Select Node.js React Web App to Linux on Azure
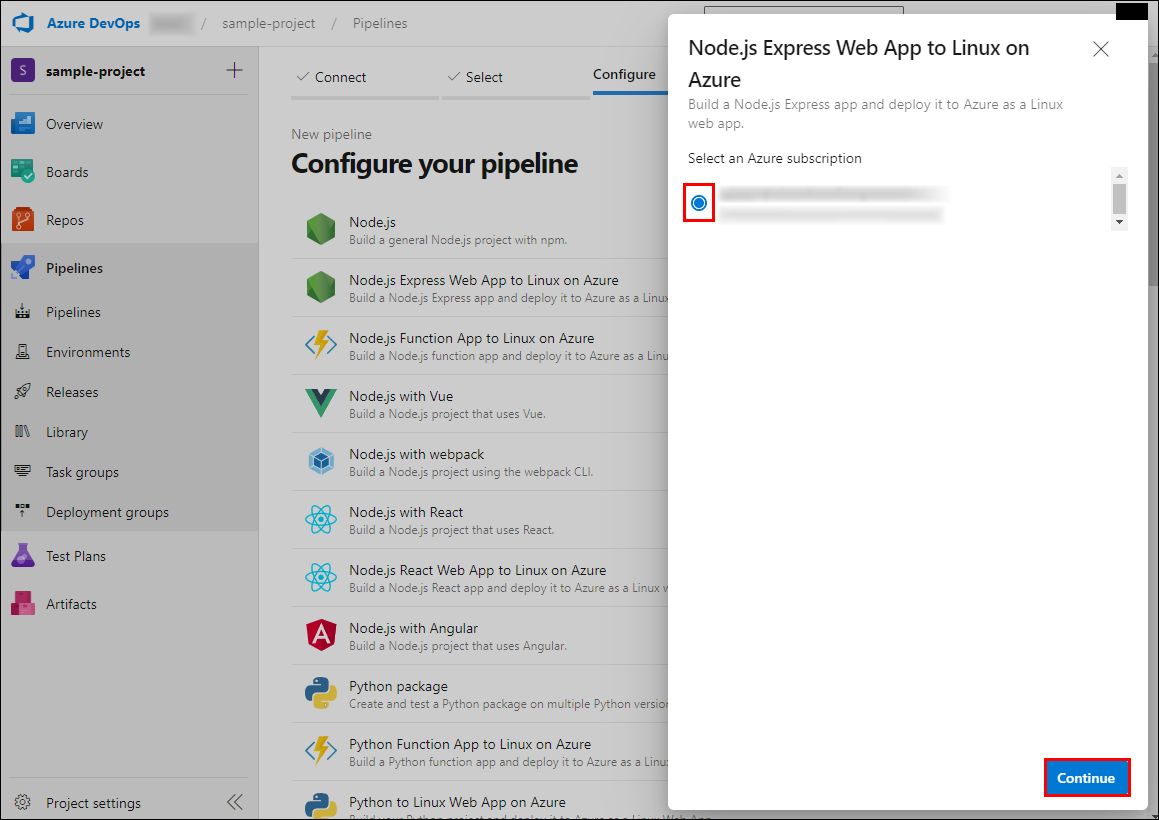This screenshot has height=820, width=1159. tap(477, 570)
